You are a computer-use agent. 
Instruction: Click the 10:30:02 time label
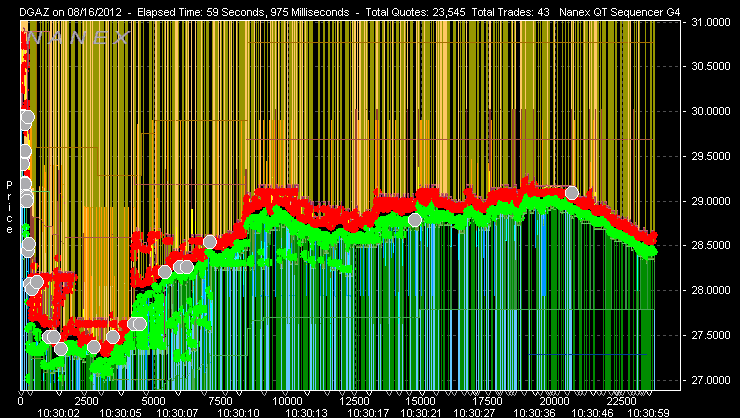pos(59,413)
